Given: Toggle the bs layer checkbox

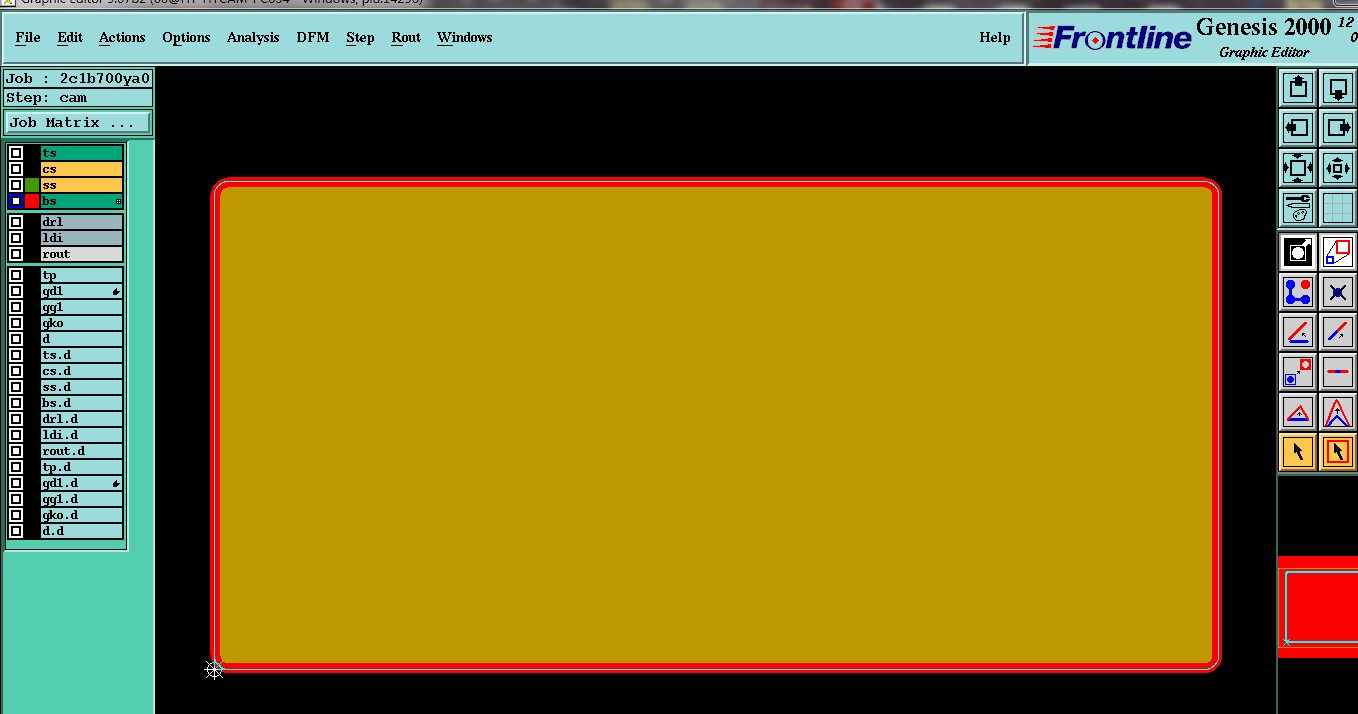Looking at the screenshot, I should (x=16, y=201).
